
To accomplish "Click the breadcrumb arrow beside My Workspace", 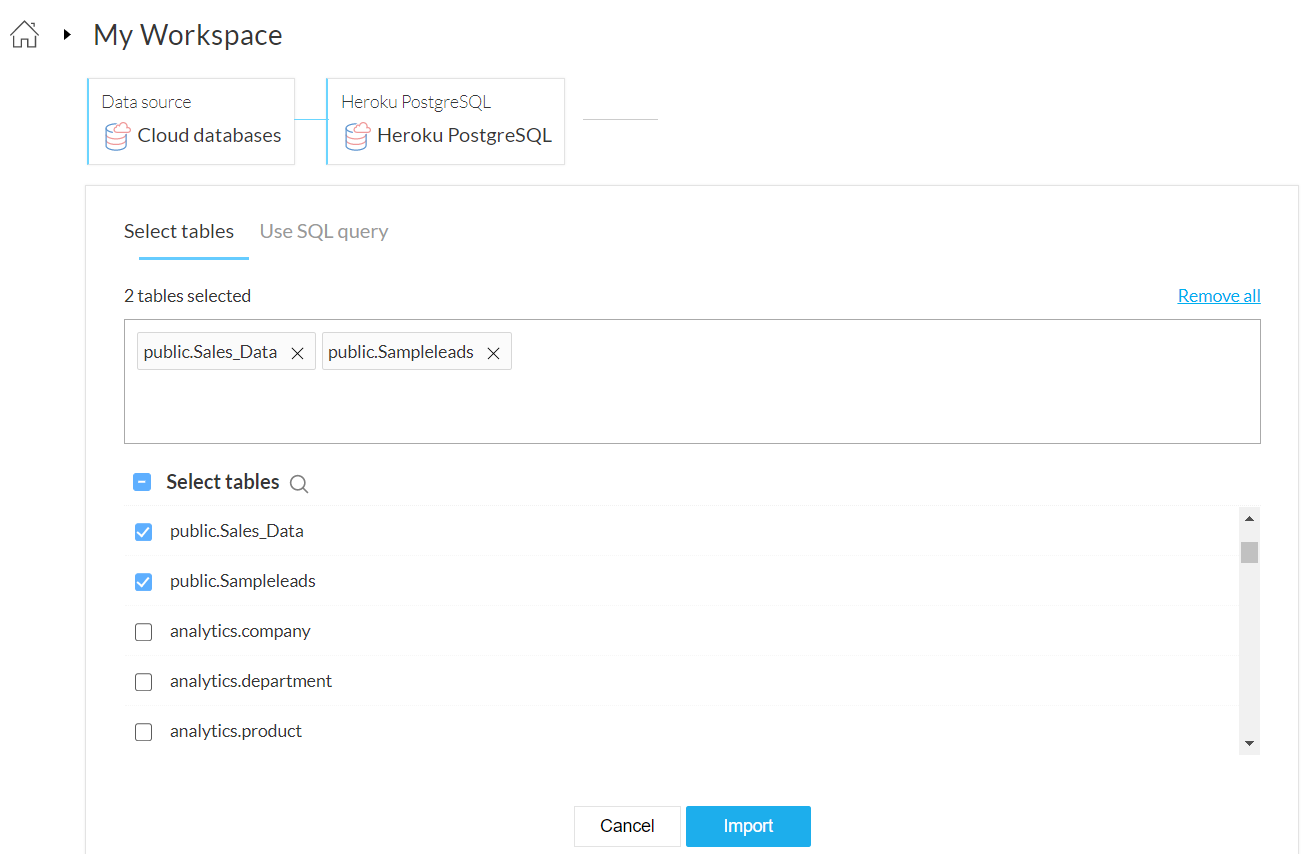I will pyautogui.click(x=67, y=35).
